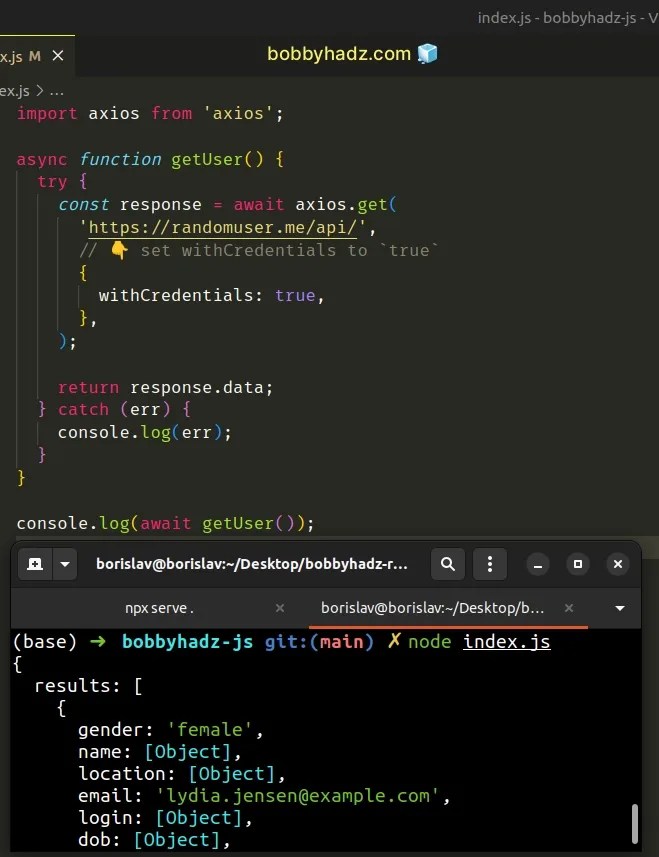The width and height of the screenshot is (659, 857).
Task: Expand new tab options dropdown arrow
Action: click(x=65, y=564)
